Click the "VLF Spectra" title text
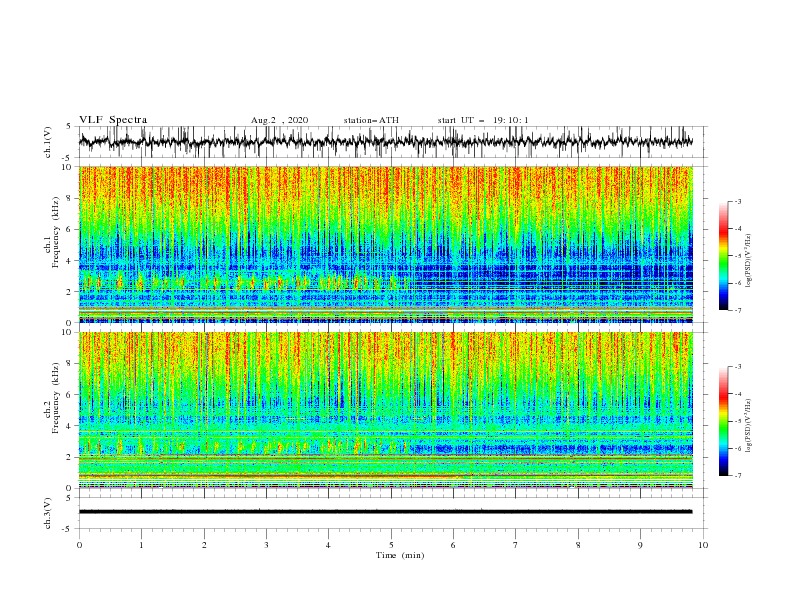Image resolution: width=792 pixels, height=612 pixels. [113, 120]
